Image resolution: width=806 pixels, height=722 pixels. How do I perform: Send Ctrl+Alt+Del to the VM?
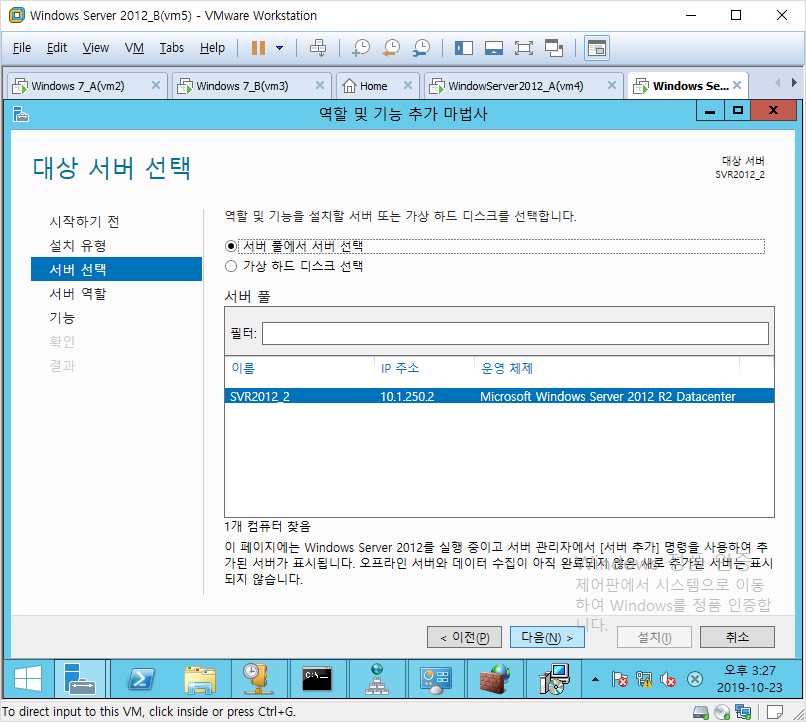coord(318,48)
